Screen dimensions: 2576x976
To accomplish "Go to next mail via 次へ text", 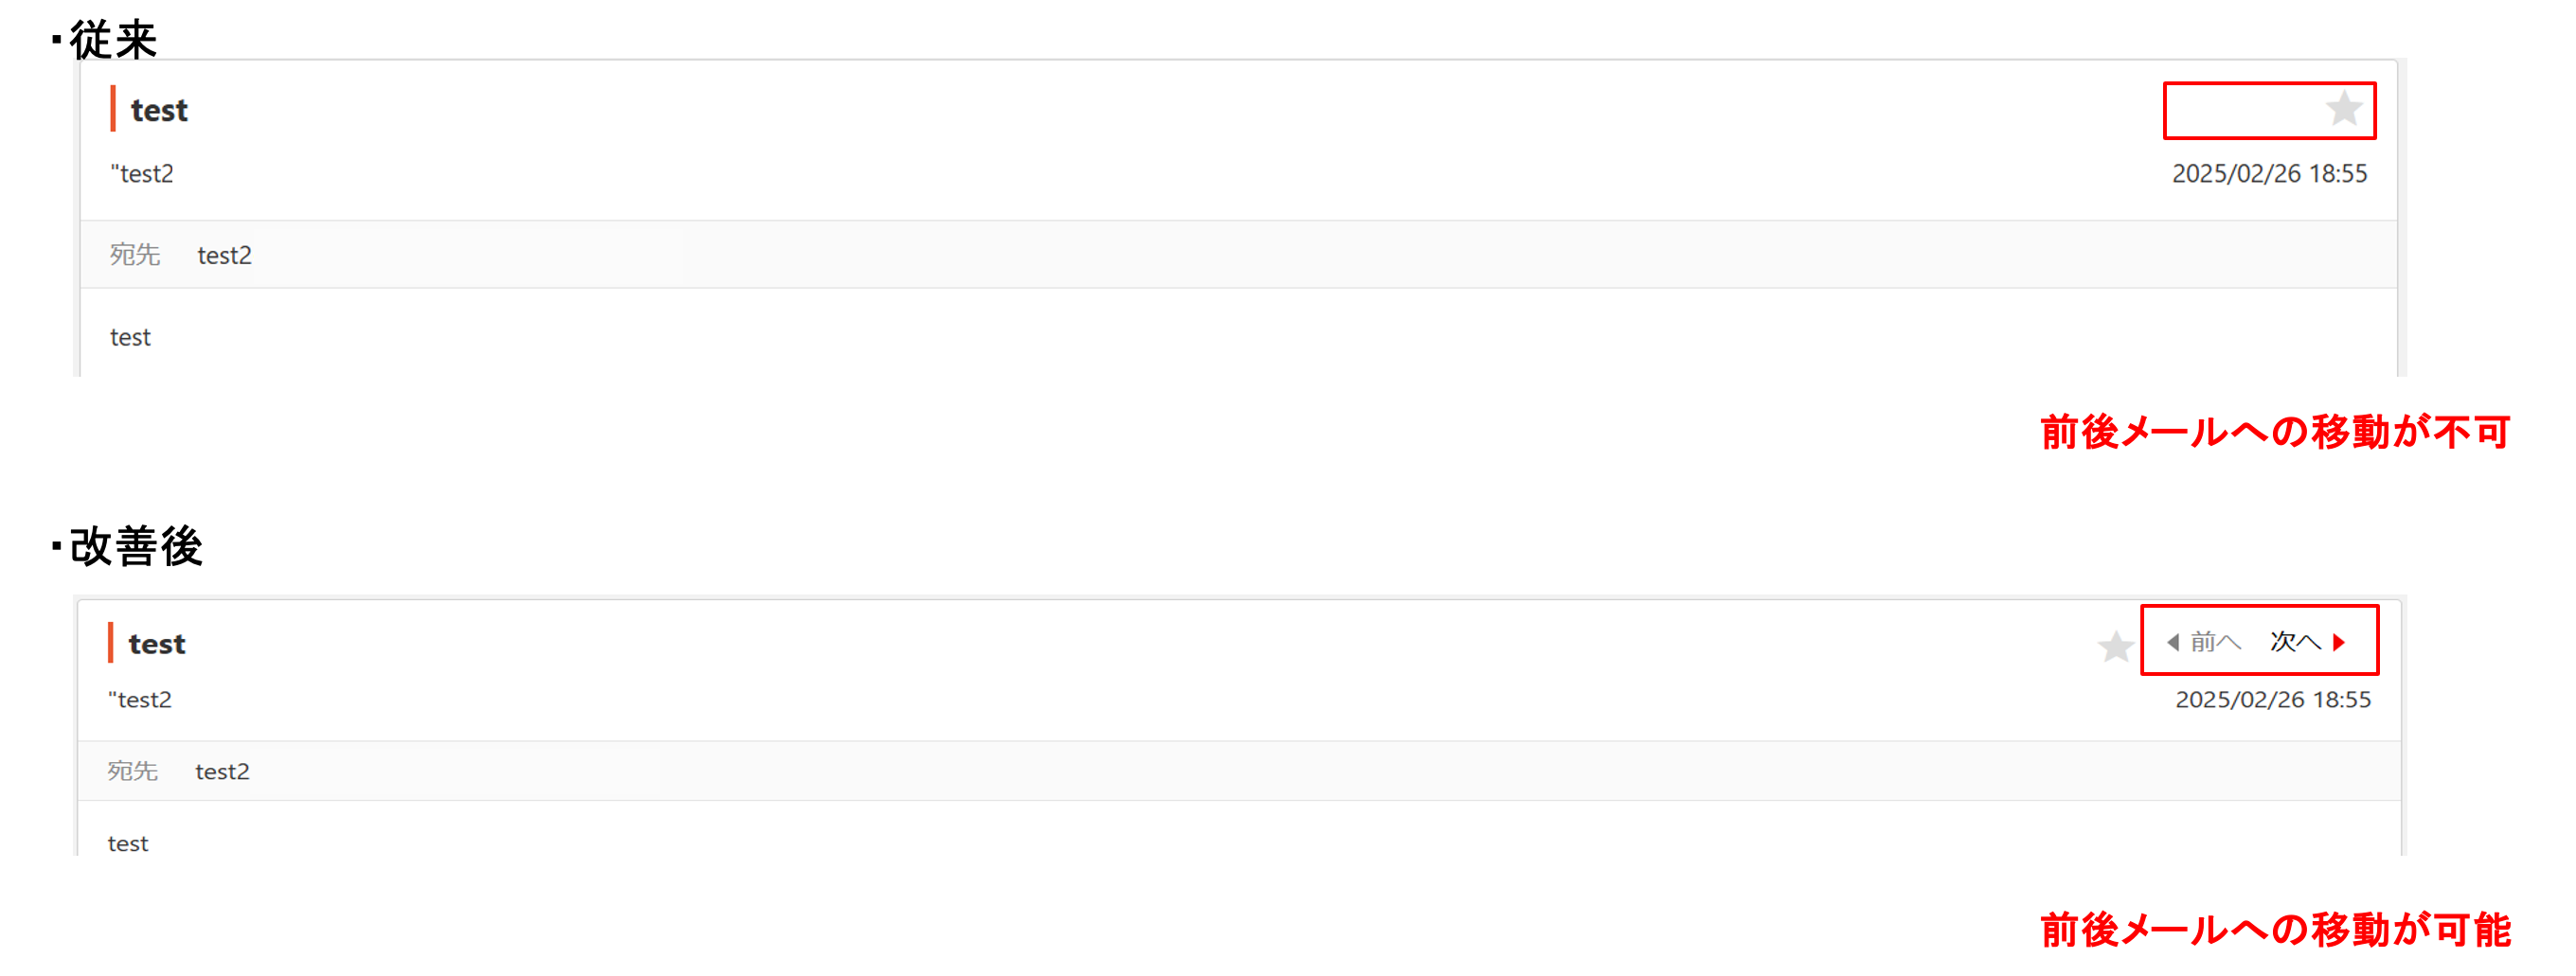I will (x=2295, y=642).
